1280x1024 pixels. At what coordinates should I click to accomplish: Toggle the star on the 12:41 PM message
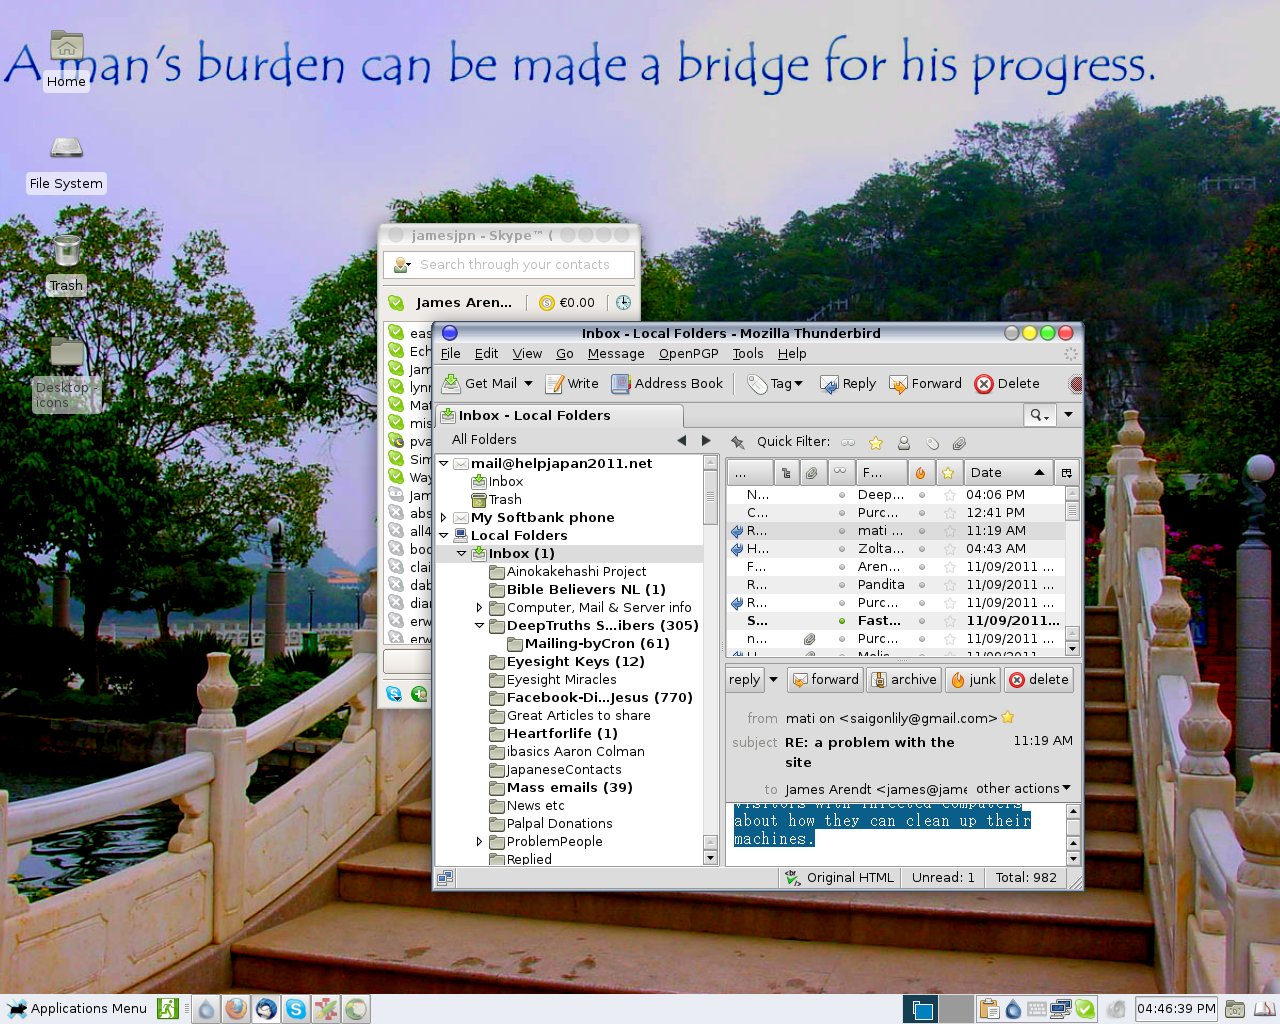950,513
